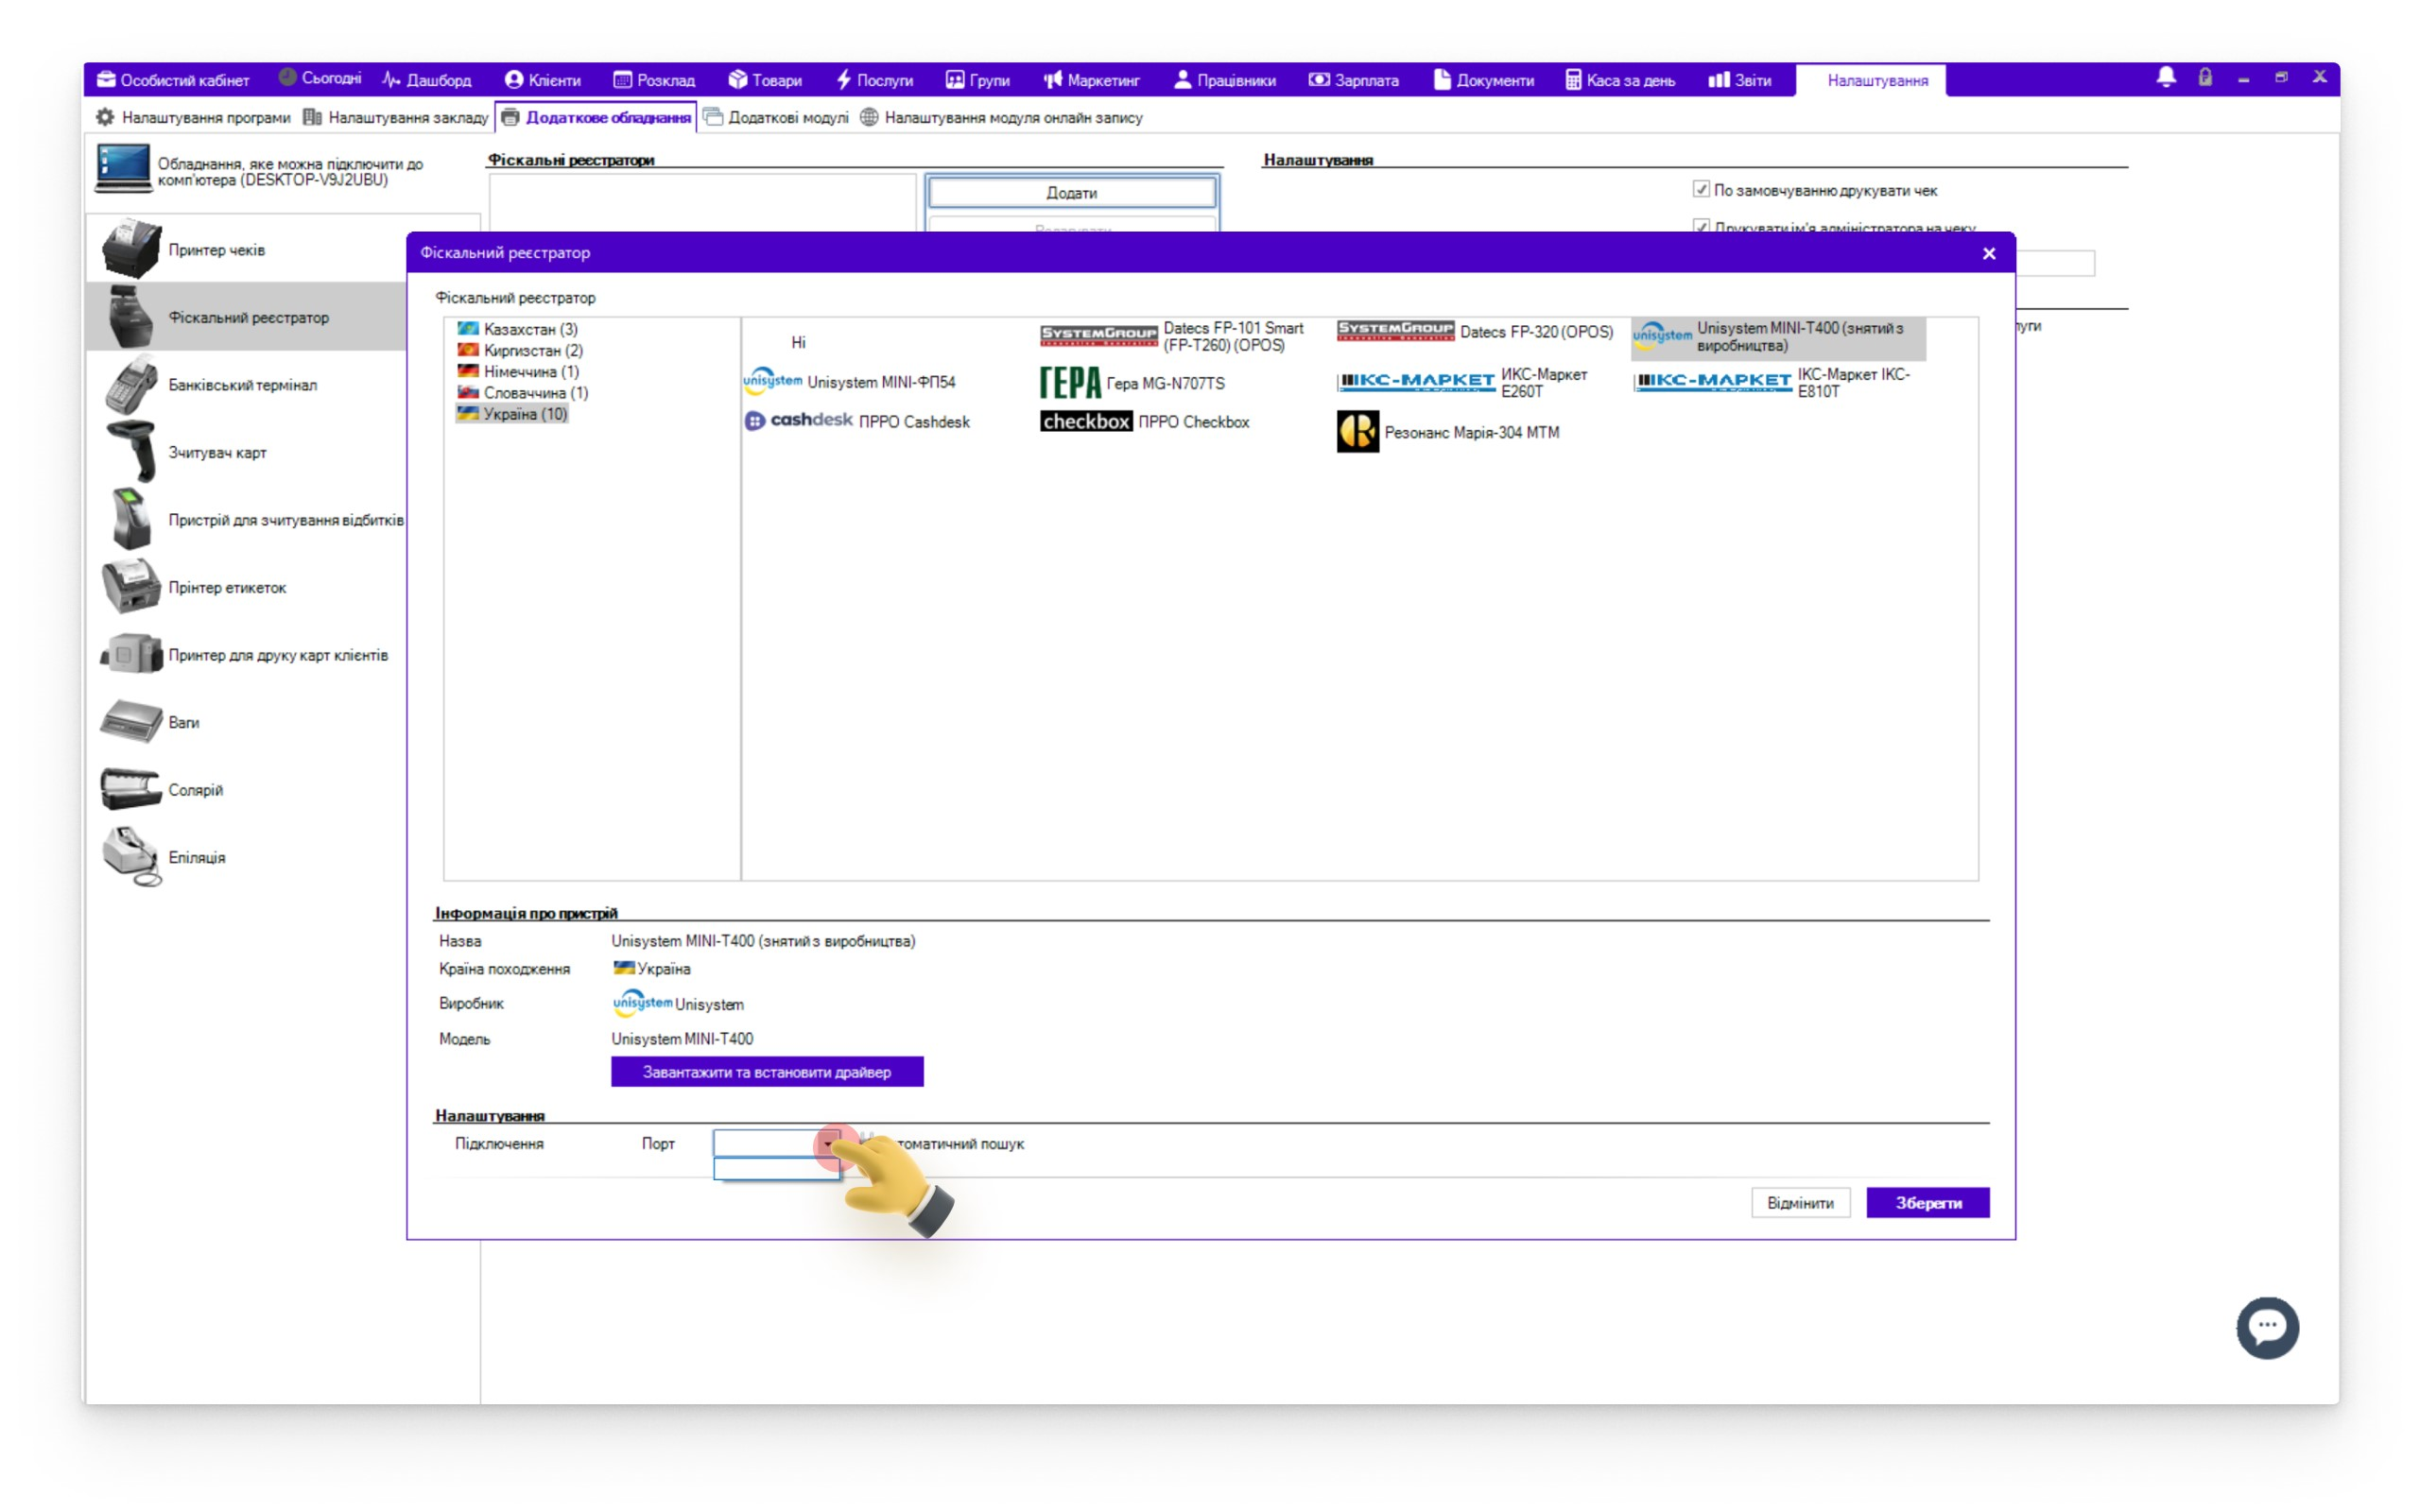Open the Звіти reports tab

[1740, 80]
